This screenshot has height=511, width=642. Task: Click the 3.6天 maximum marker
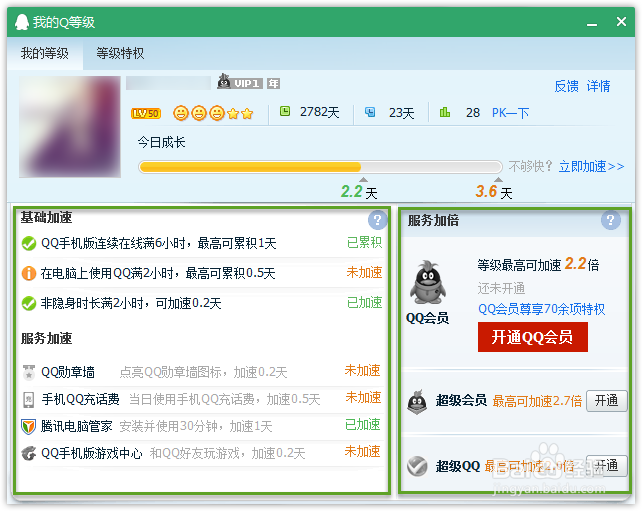click(494, 191)
